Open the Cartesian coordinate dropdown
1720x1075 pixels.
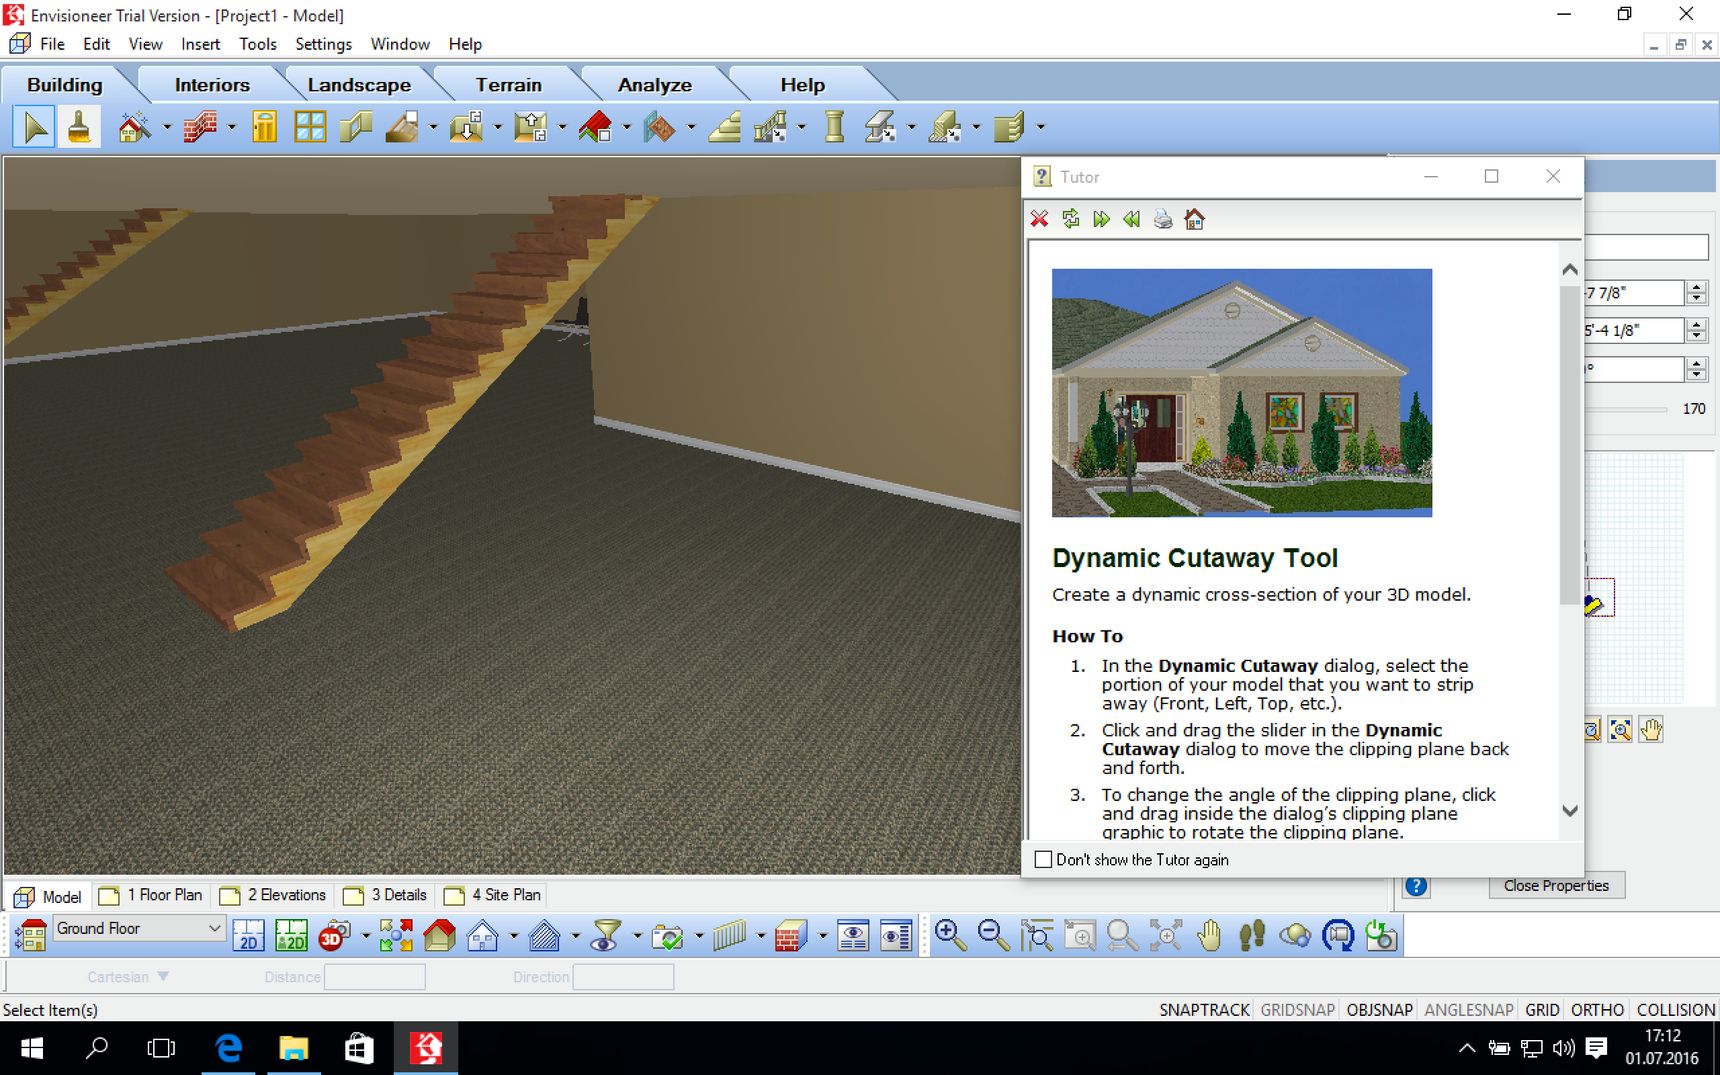(127, 977)
